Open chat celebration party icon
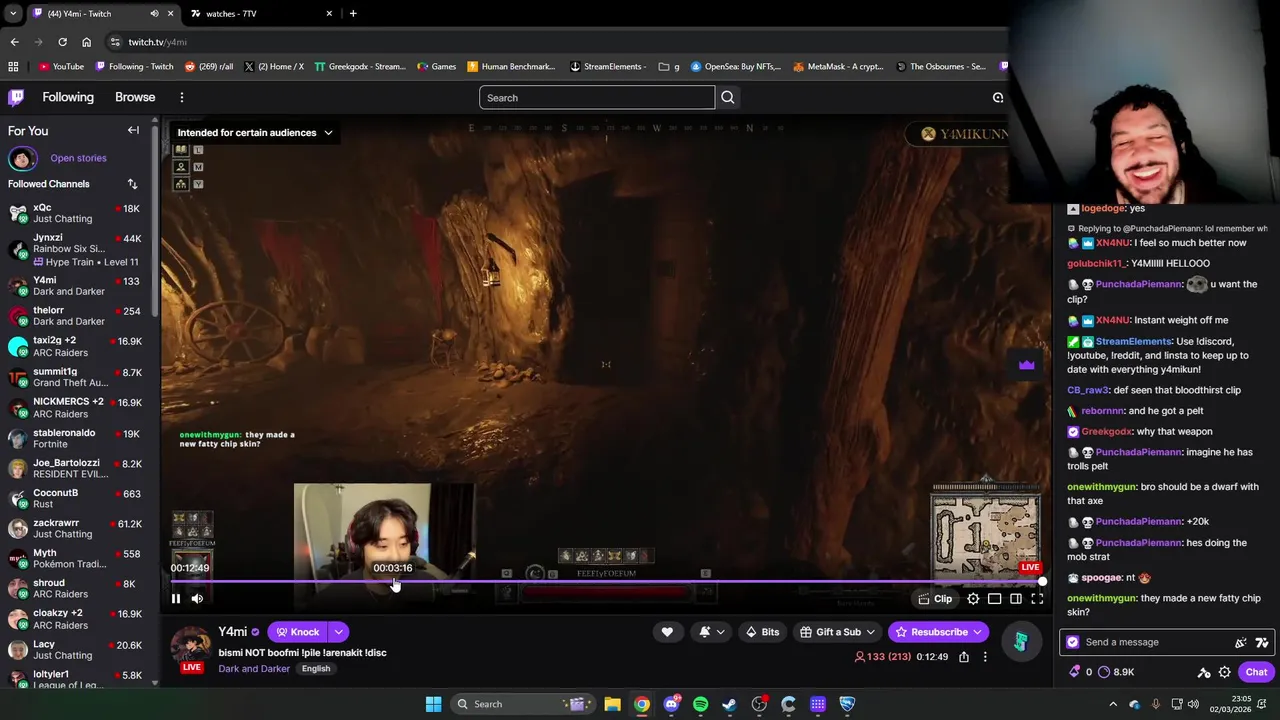Image resolution: width=1280 pixels, height=720 pixels. pos(1241,643)
